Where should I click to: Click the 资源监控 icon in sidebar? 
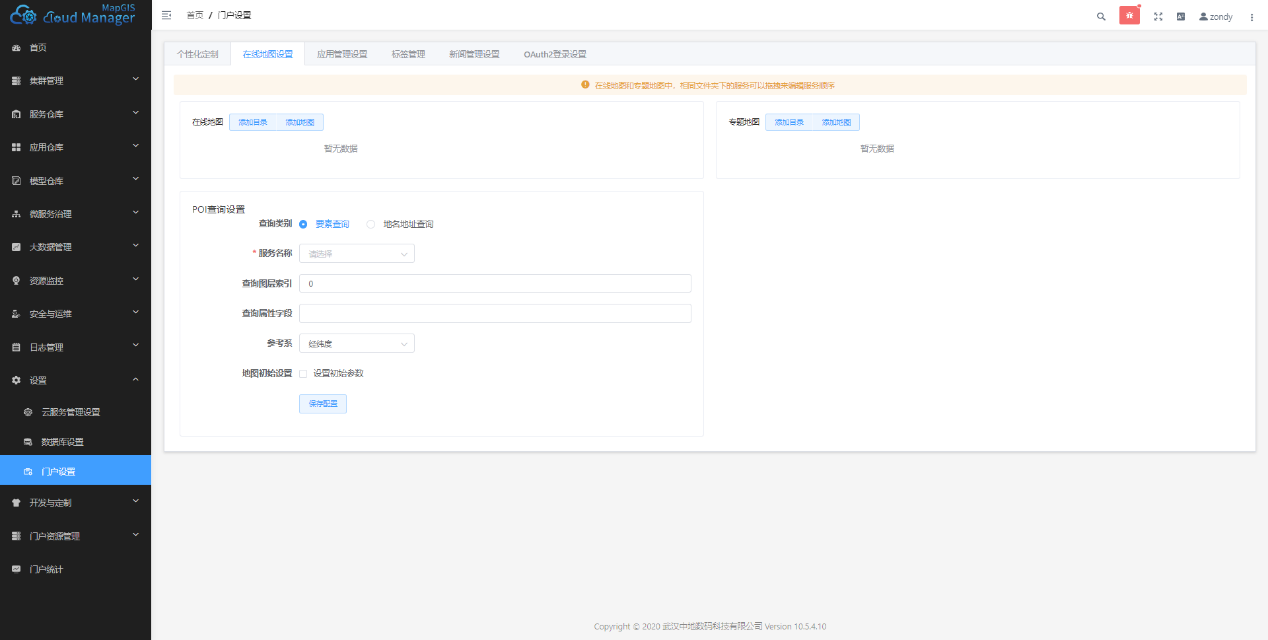pos(16,281)
